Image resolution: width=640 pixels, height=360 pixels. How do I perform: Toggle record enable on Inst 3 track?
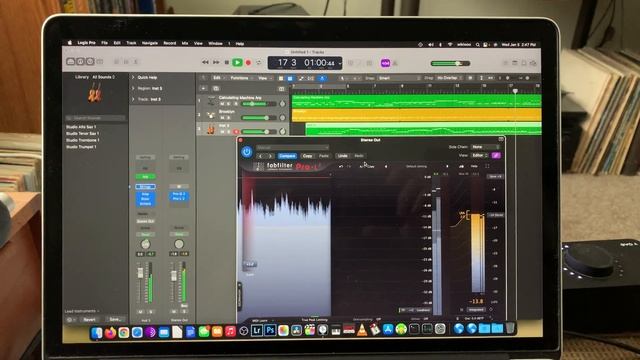click(x=236, y=132)
